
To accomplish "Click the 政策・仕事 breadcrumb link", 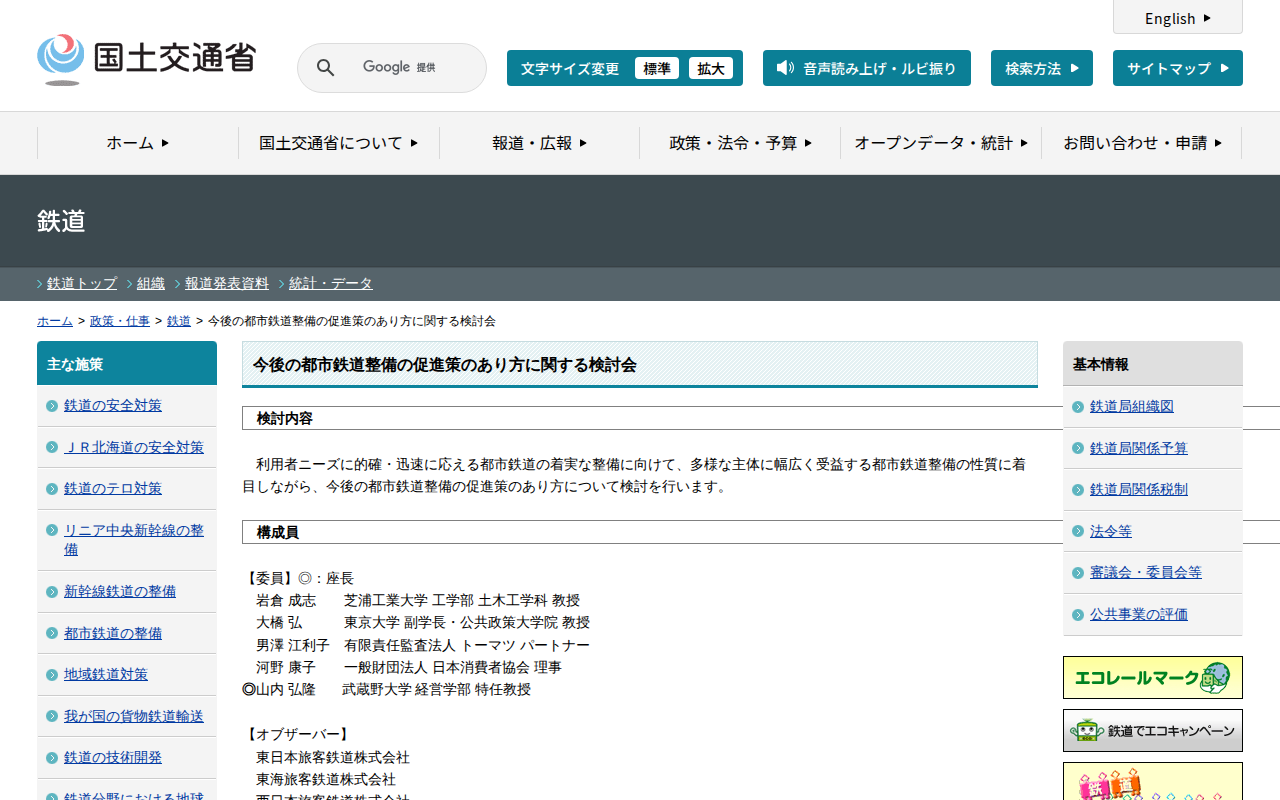I will click(x=120, y=321).
